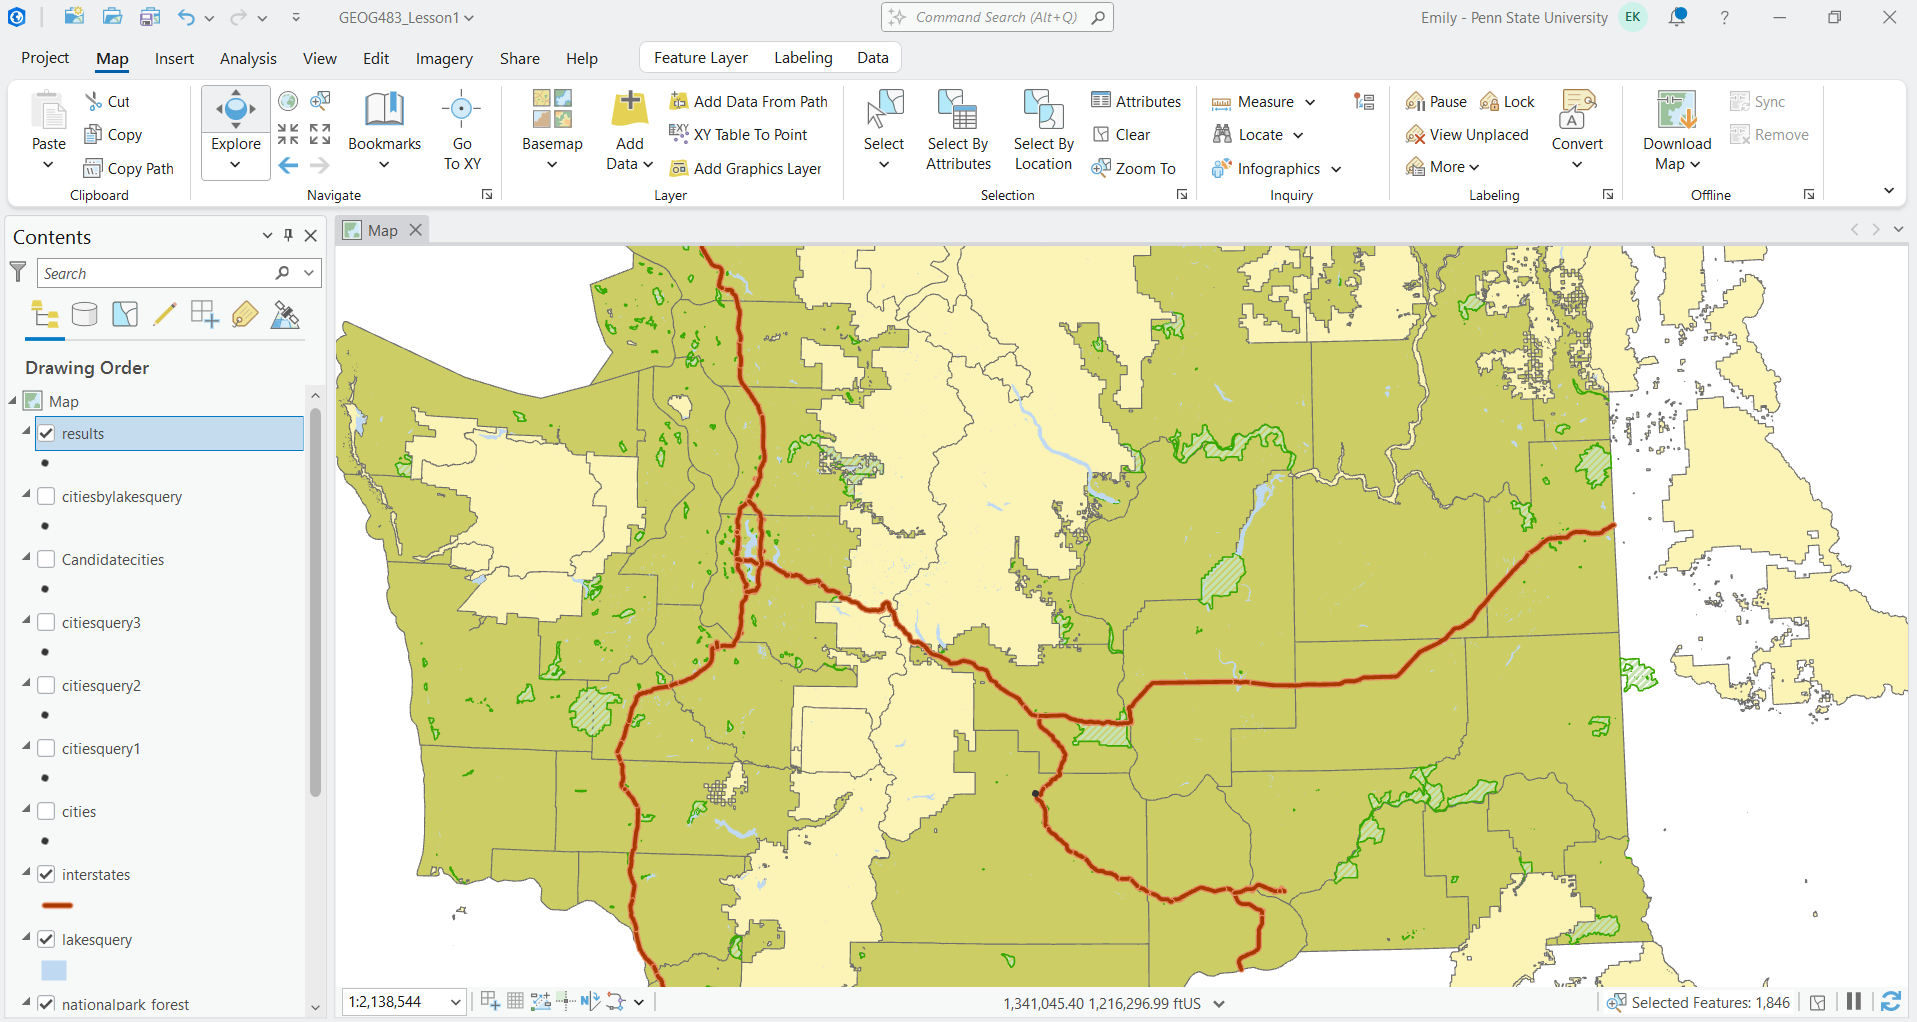Open the notifications bell

1678,17
